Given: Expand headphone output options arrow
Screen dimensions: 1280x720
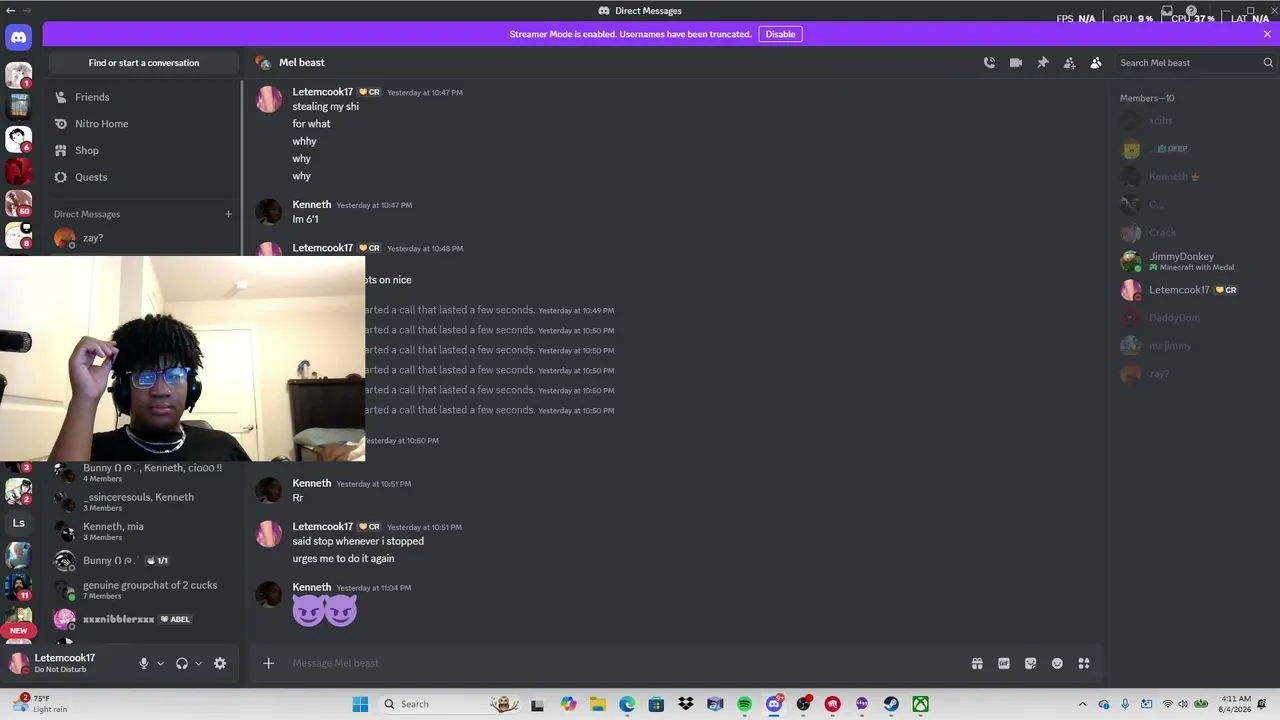Looking at the screenshot, I should 198,663.
